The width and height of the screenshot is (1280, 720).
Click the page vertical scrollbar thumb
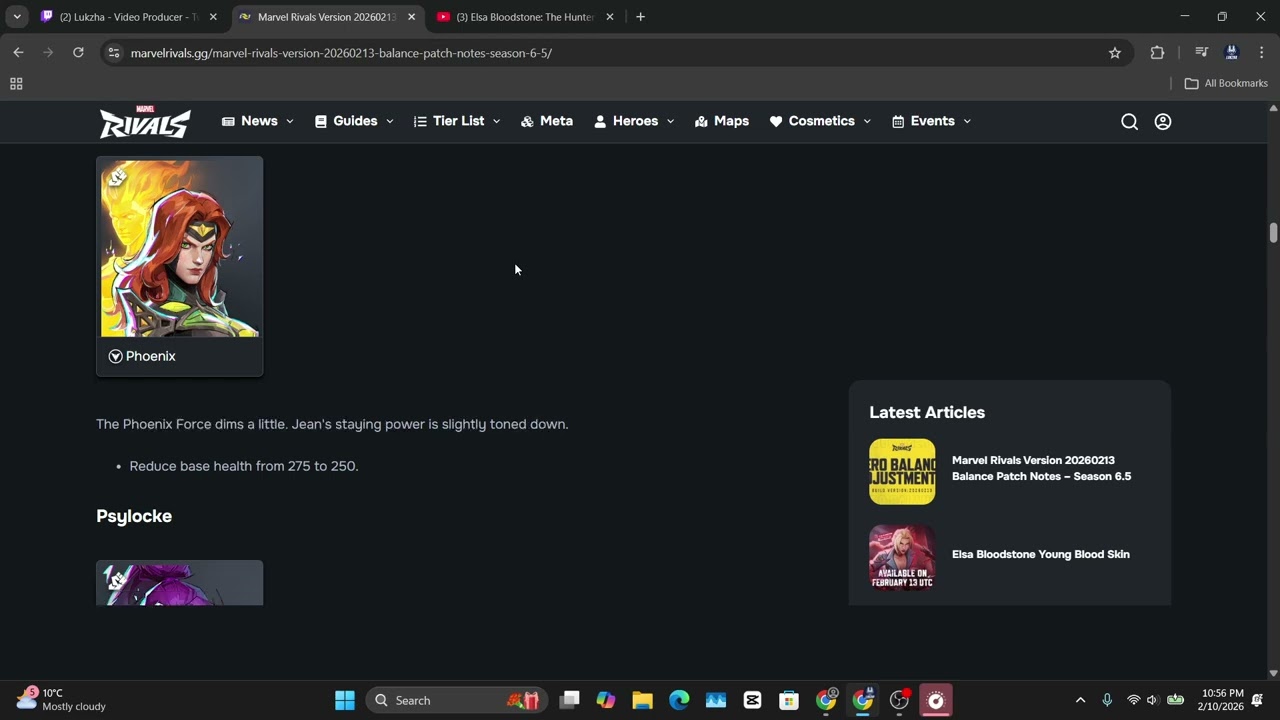pos(1273,232)
